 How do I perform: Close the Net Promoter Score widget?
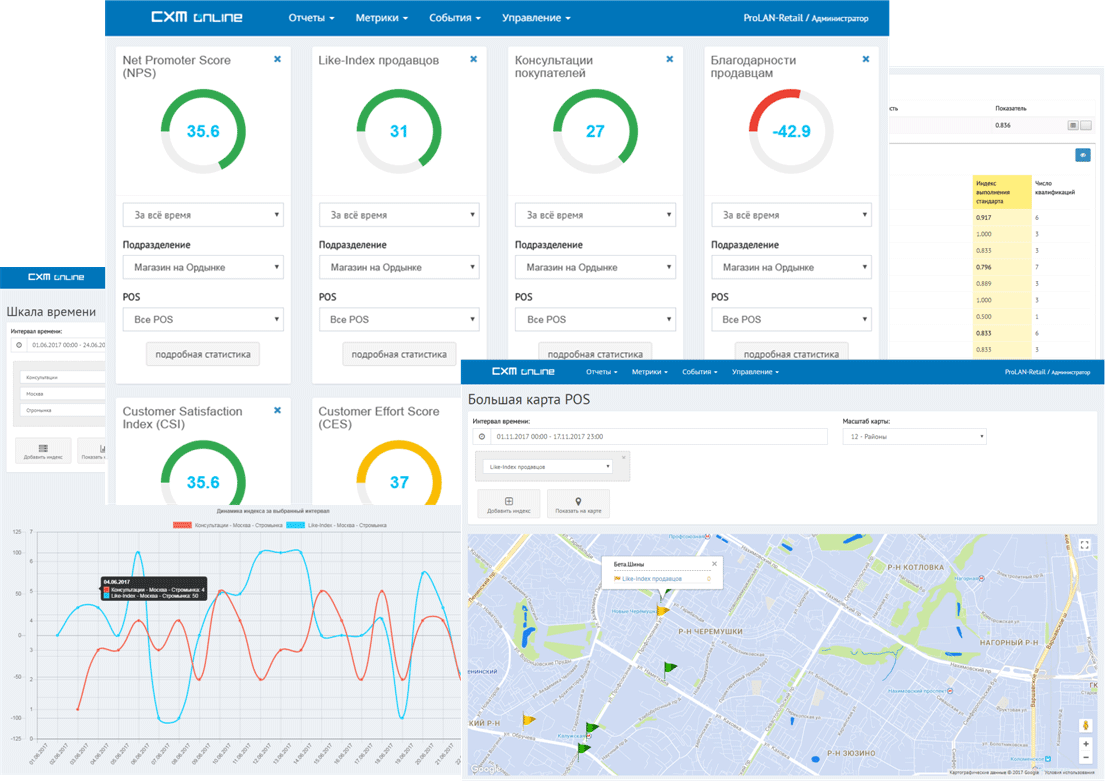tap(277, 60)
